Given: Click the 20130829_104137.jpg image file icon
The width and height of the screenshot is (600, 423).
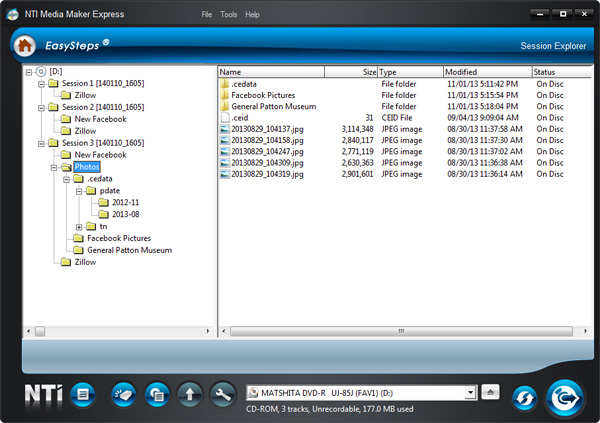Looking at the screenshot, I should tap(225, 129).
